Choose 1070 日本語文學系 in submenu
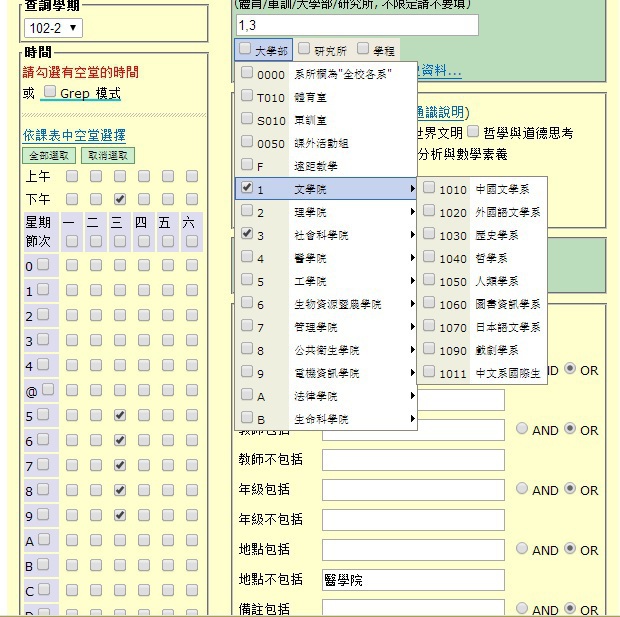 (482, 327)
